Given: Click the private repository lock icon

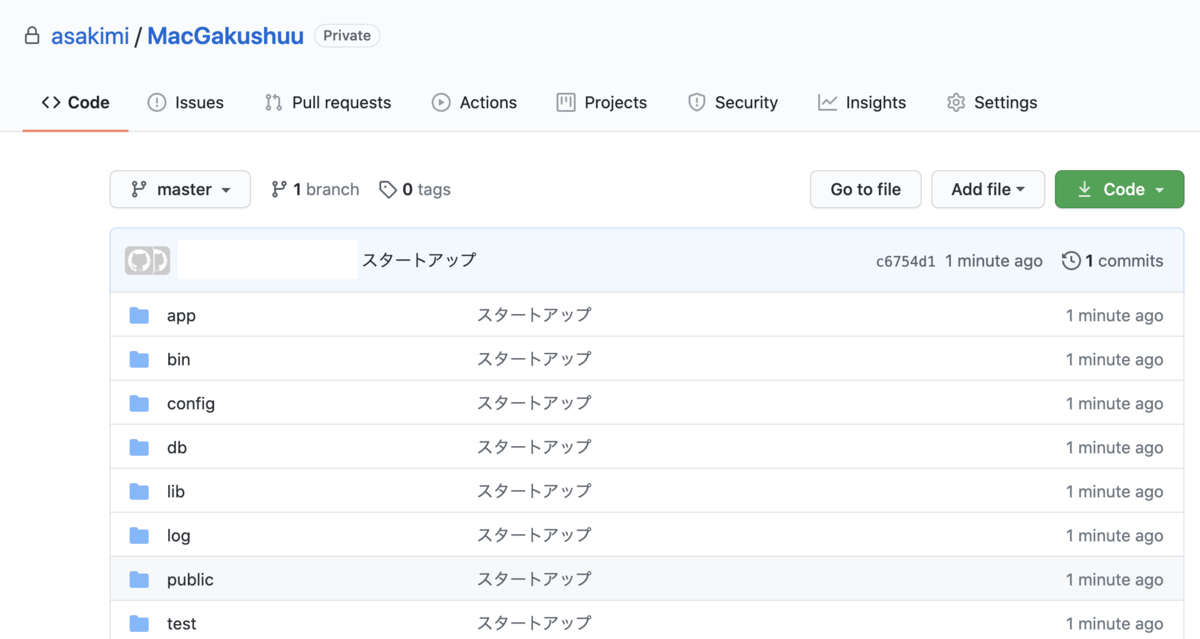Looking at the screenshot, I should click(33, 36).
